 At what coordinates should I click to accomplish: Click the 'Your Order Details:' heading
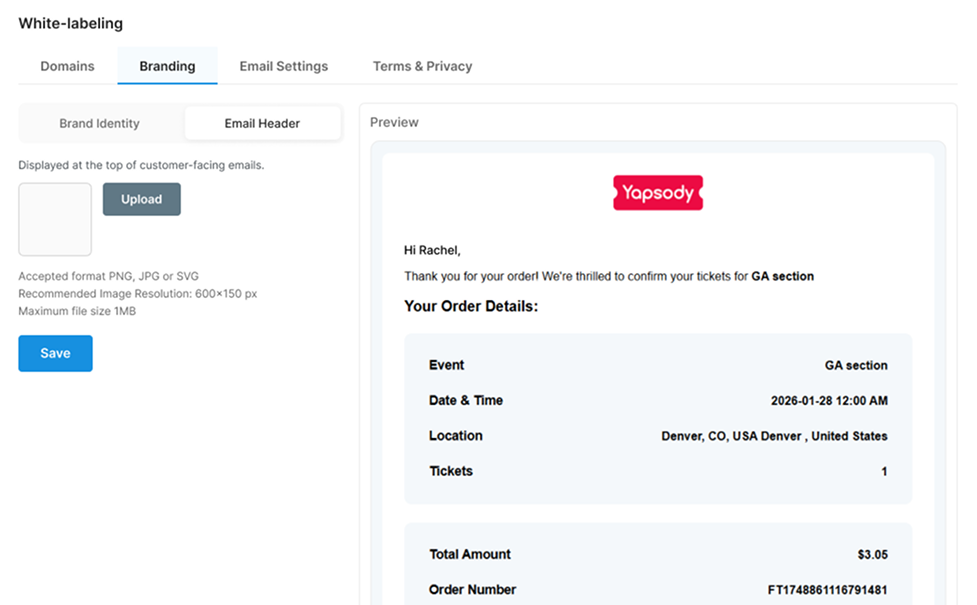[x=471, y=306]
